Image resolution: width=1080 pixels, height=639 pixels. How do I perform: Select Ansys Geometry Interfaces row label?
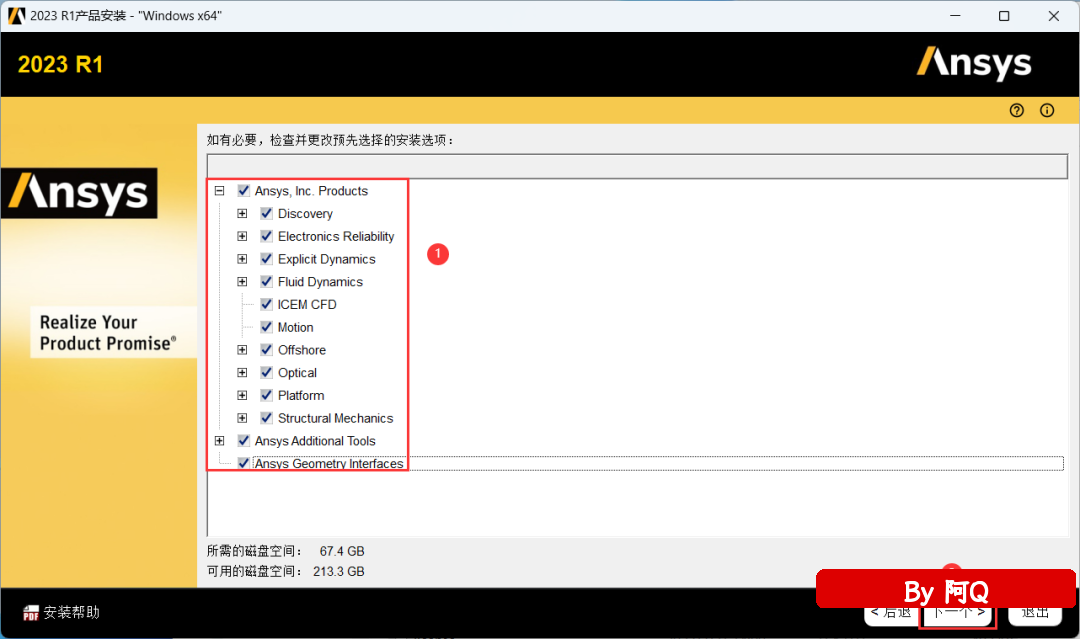(329, 463)
